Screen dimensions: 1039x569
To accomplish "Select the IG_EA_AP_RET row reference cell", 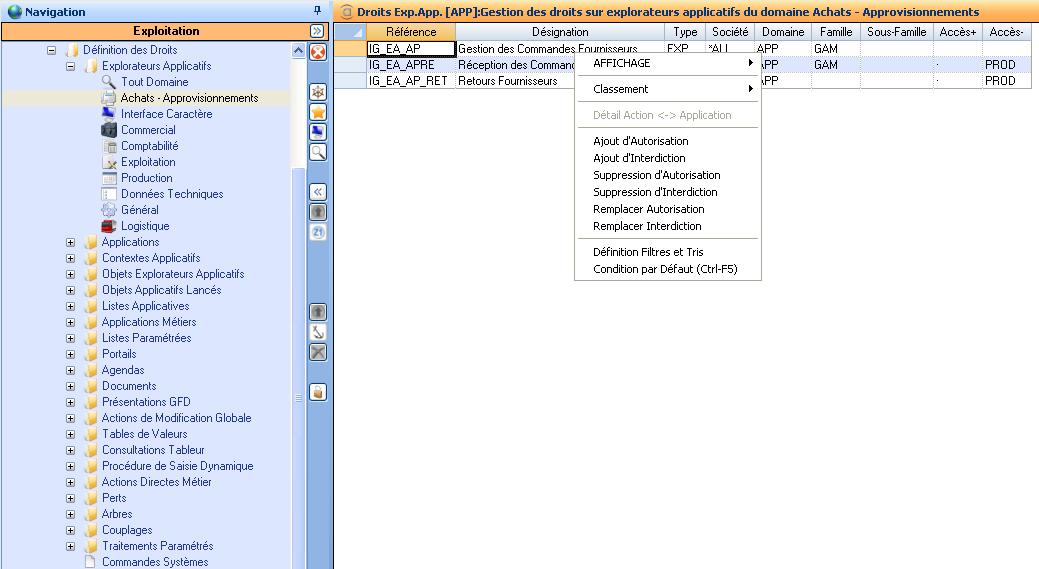I will (410, 81).
